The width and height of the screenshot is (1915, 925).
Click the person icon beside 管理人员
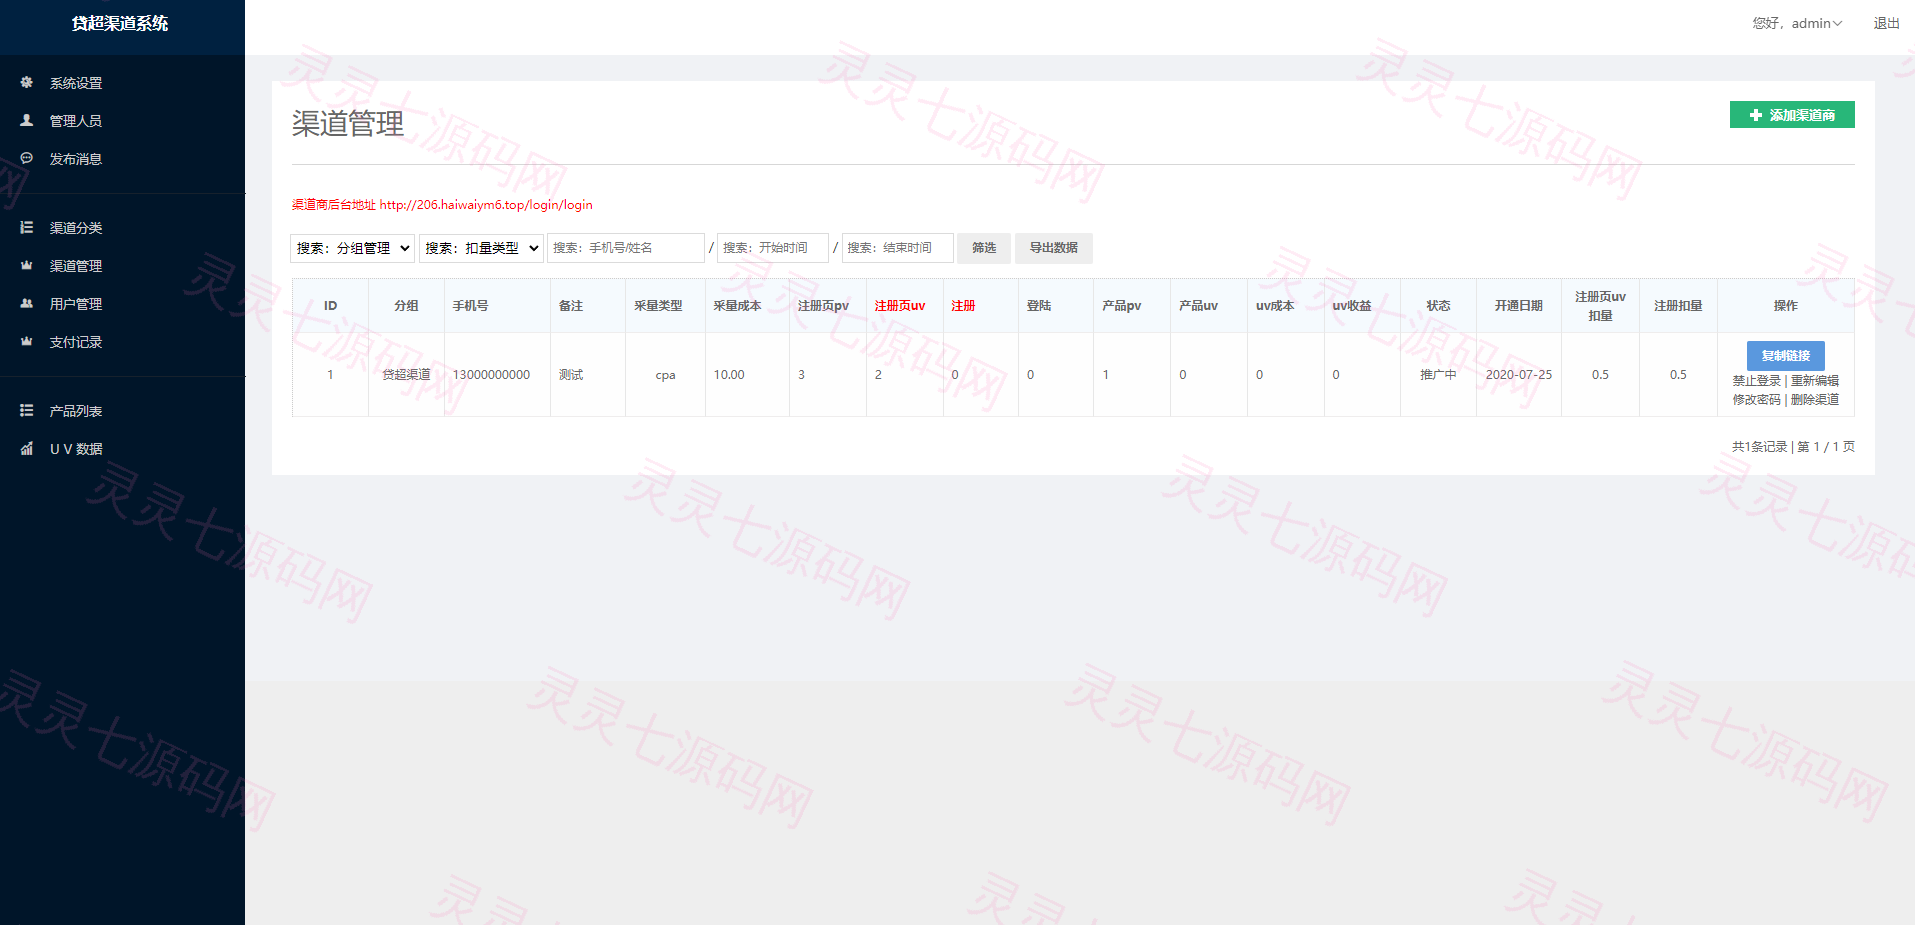click(27, 121)
